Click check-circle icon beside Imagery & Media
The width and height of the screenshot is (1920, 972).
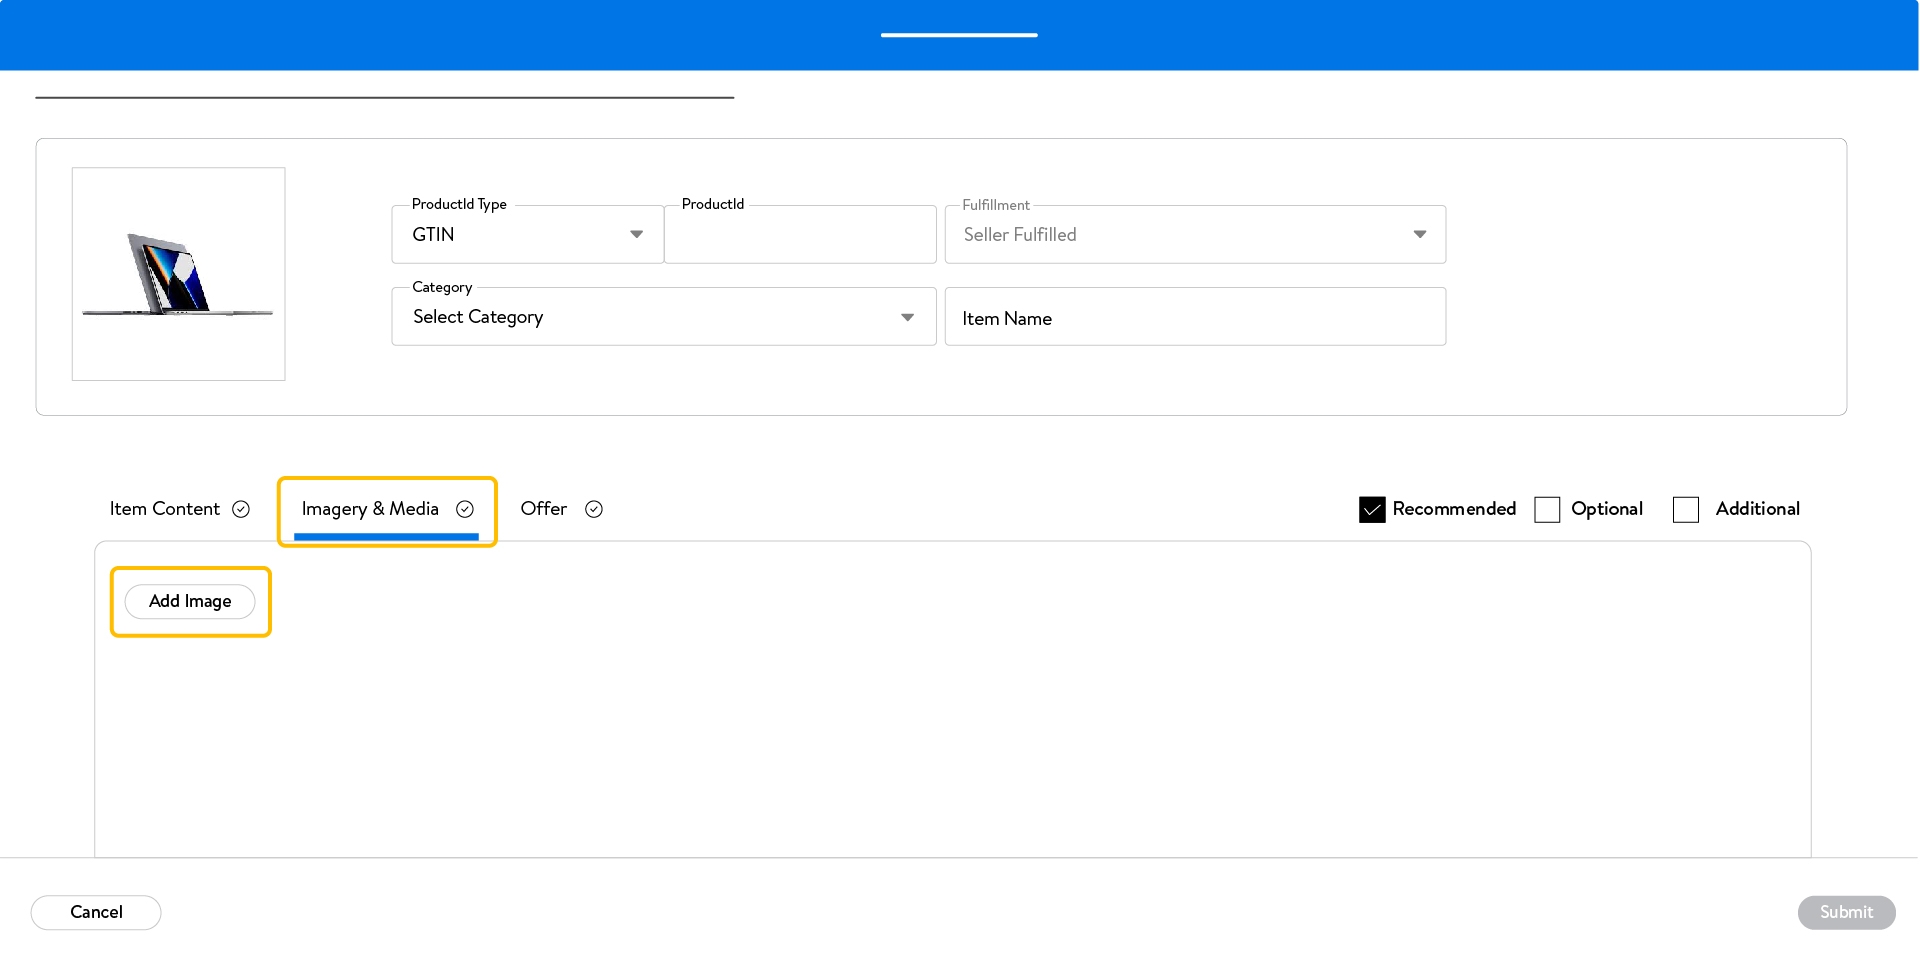[x=465, y=509]
